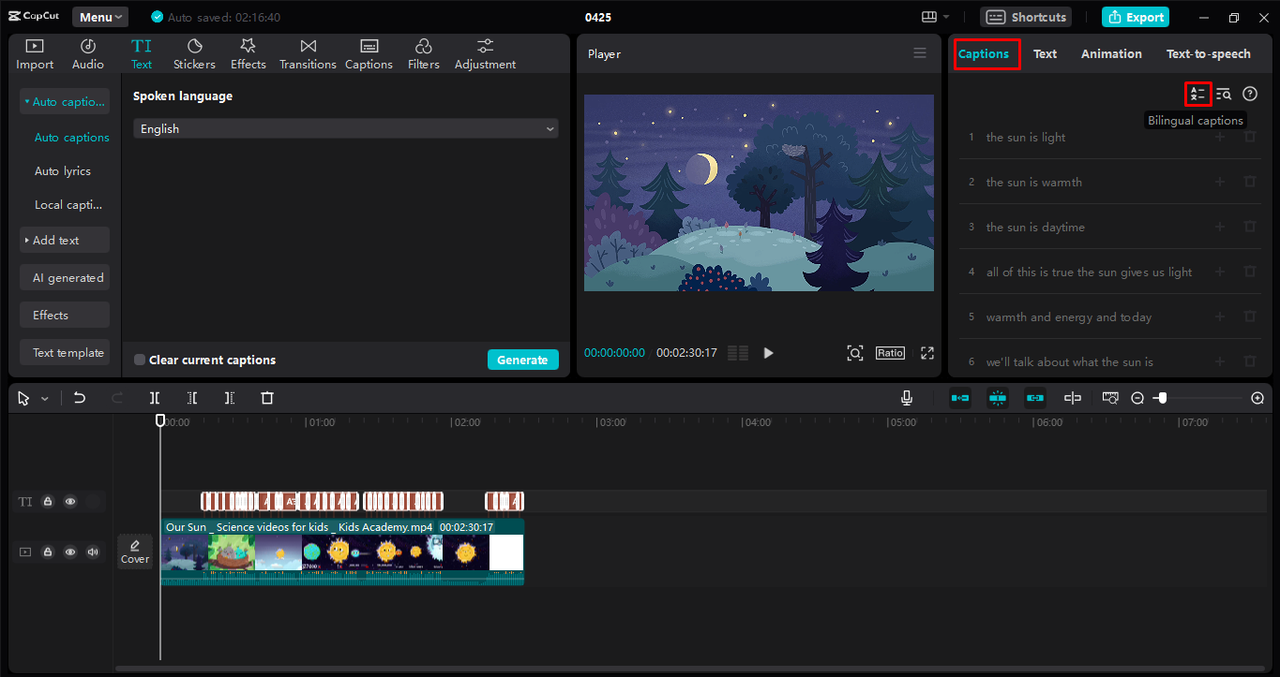Click the timeline zoom slider handle

(x=1161, y=398)
